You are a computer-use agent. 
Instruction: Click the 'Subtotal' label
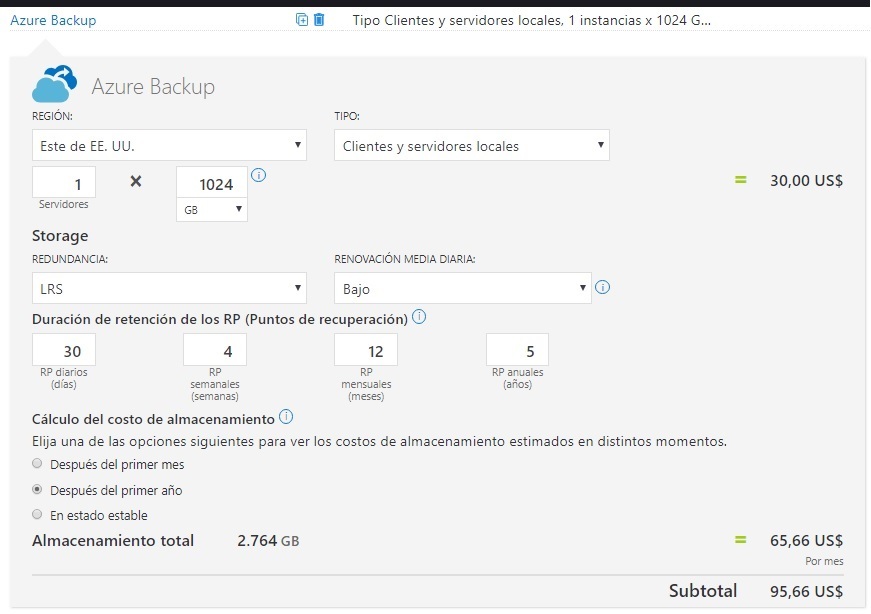tap(703, 591)
